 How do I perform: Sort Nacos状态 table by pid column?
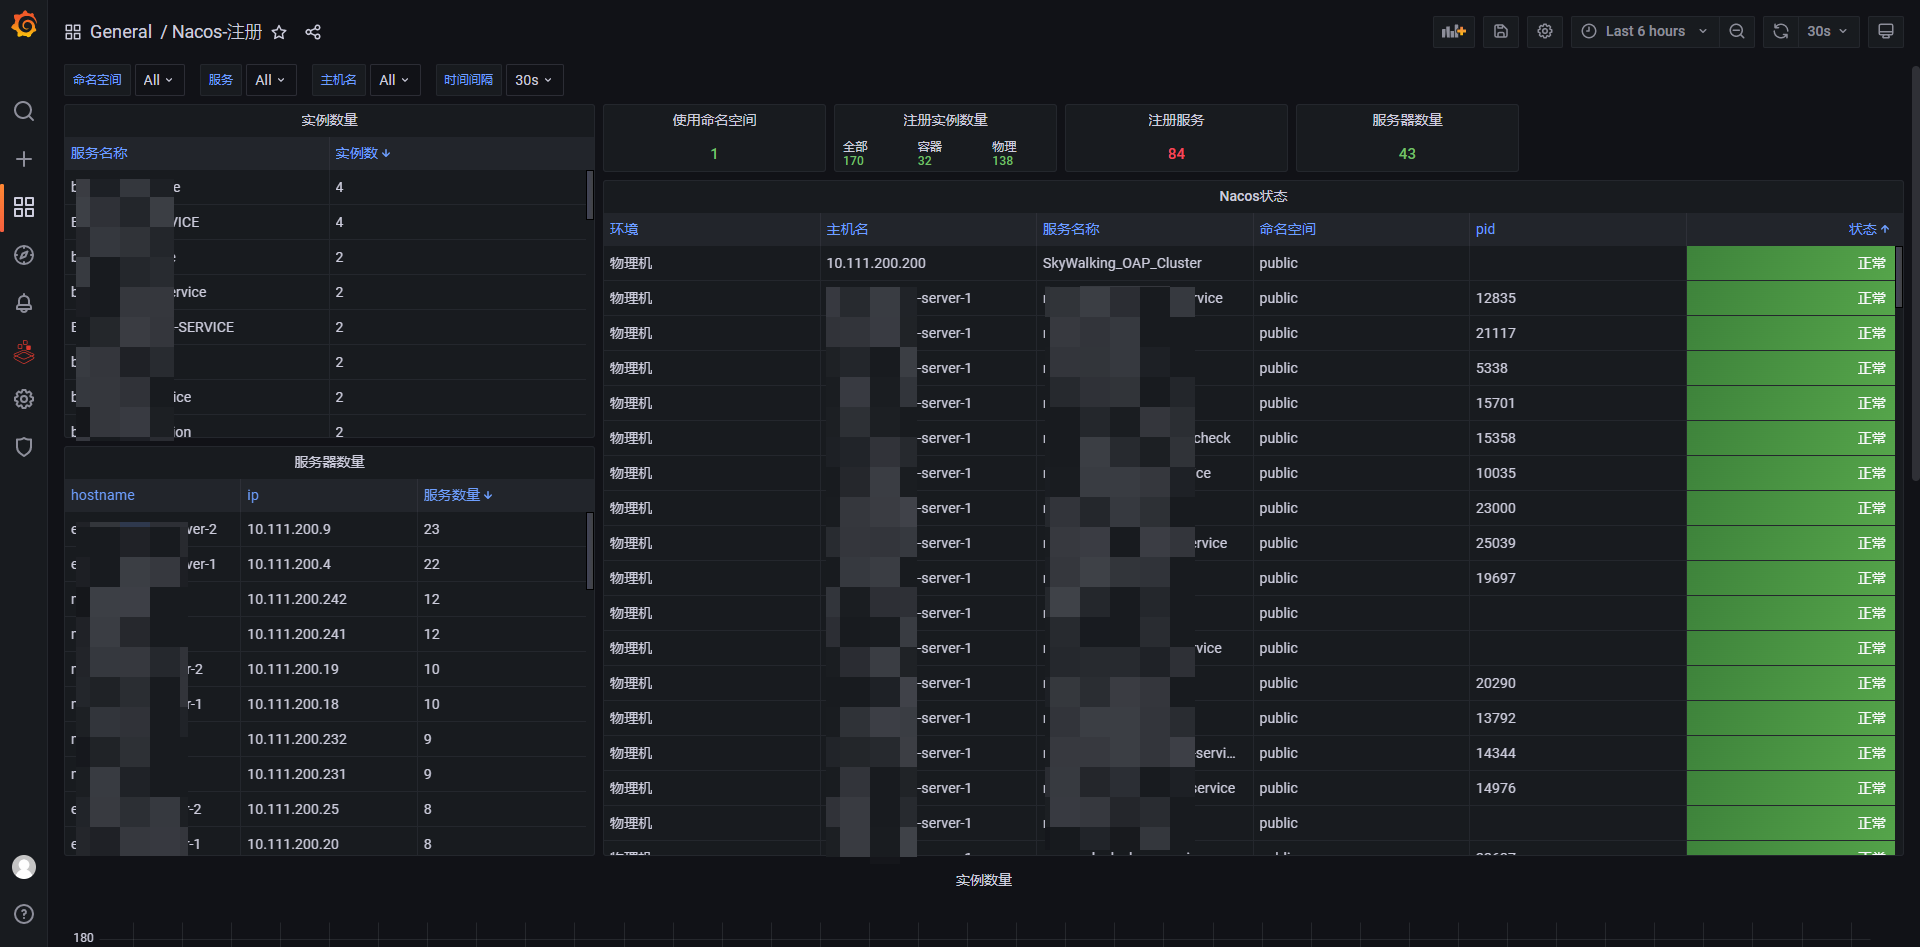pos(1485,229)
